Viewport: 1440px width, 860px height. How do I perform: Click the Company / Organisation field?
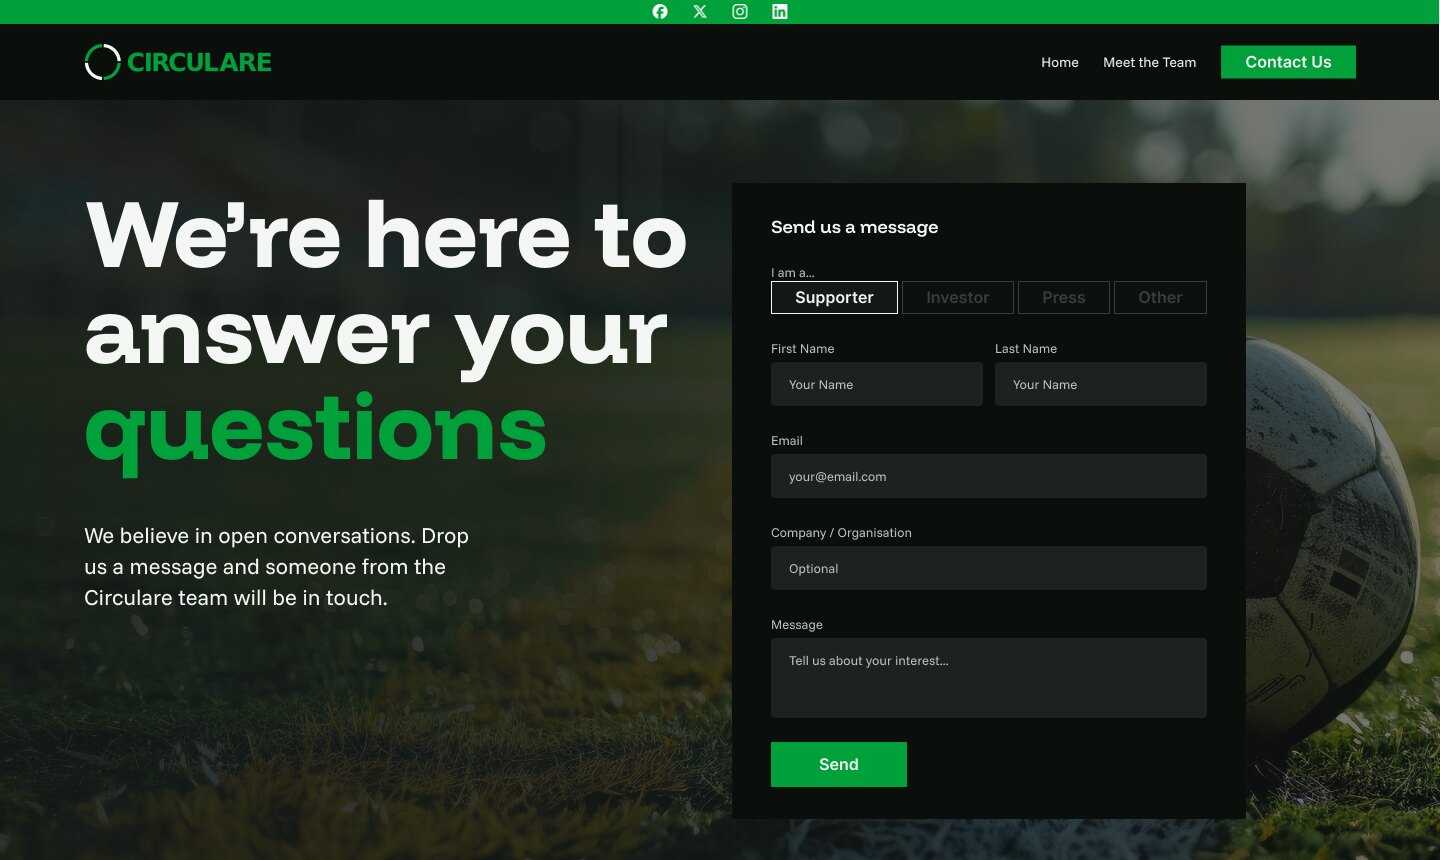point(989,568)
